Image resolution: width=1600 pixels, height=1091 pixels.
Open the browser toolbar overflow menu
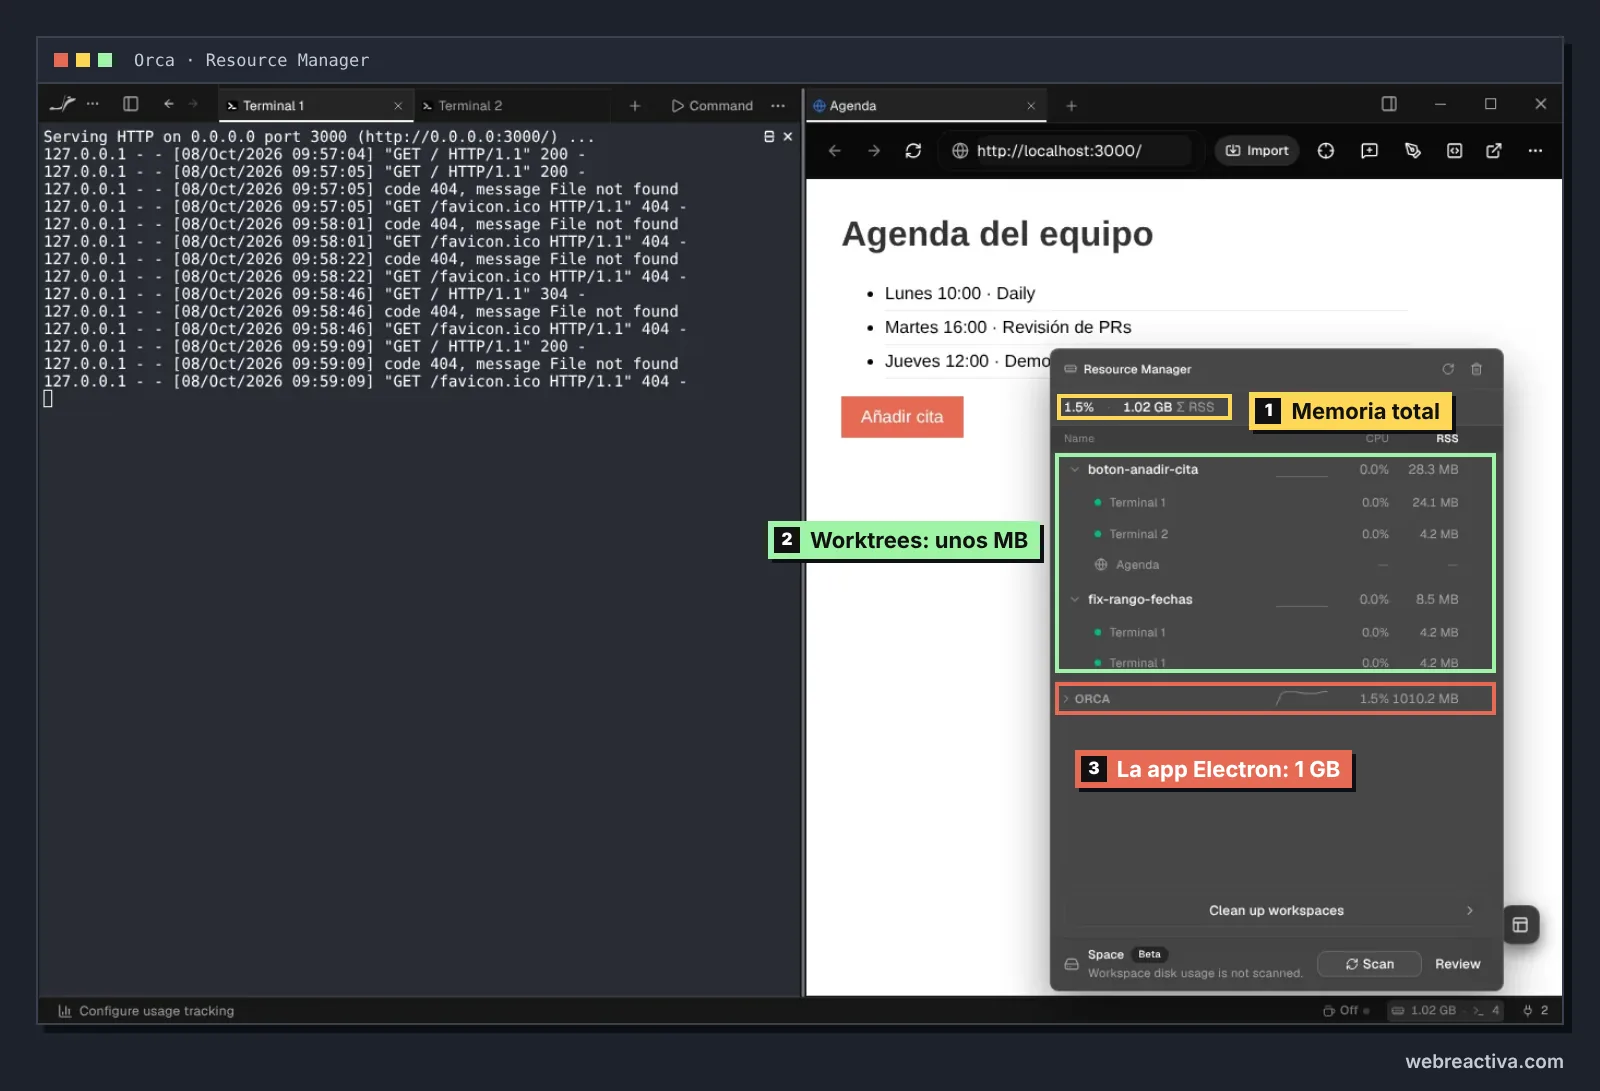point(1535,151)
